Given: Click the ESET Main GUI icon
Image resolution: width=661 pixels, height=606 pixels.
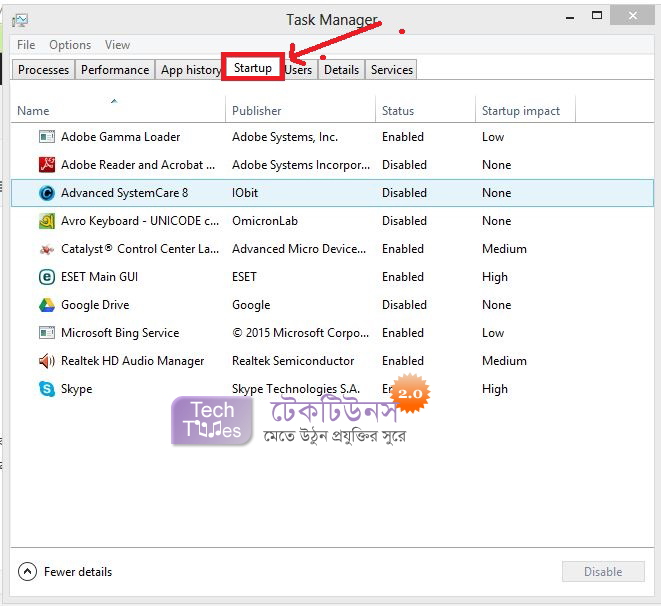Looking at the screenshot, I should pyautogui.click(x=47, y=277).
